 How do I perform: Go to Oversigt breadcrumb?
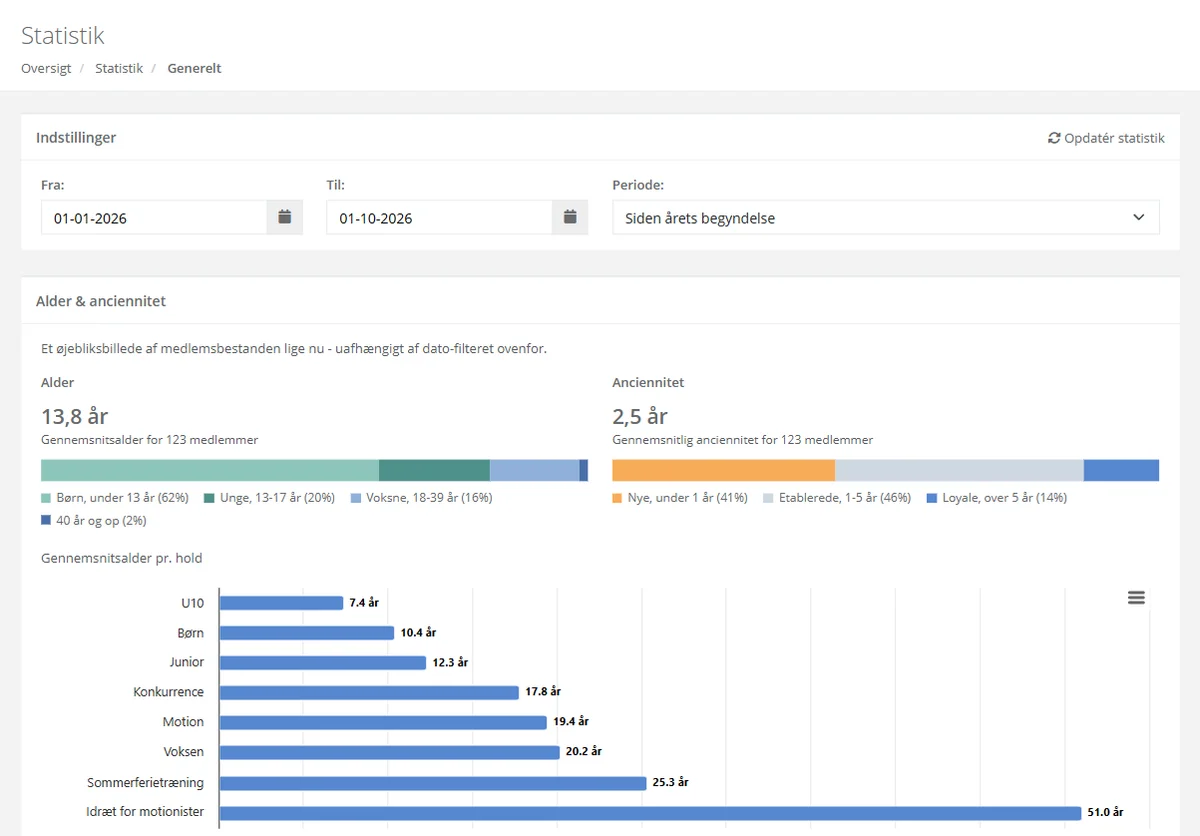(46, 69)
